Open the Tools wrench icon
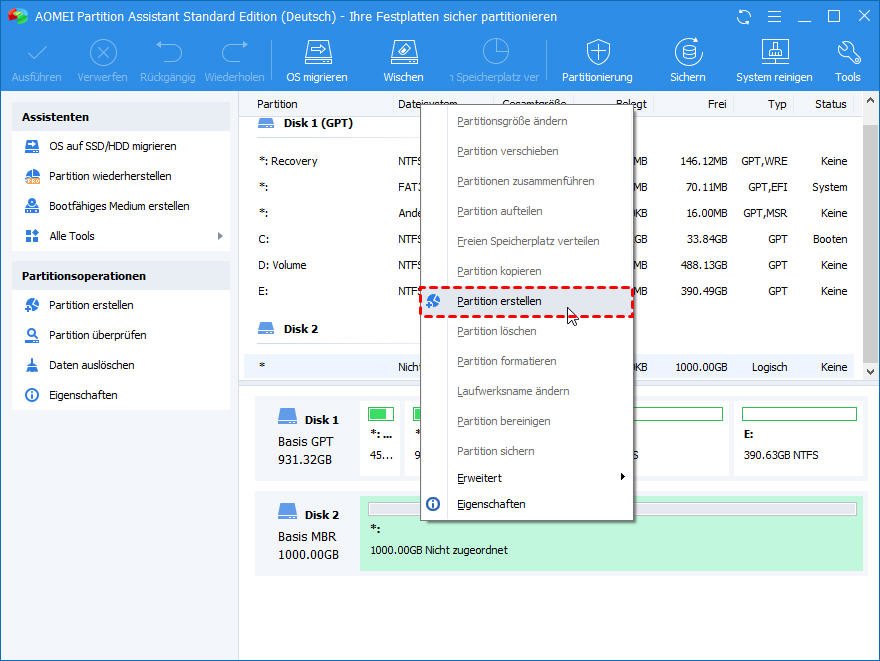880x661 pixels. tap(848, 52)
